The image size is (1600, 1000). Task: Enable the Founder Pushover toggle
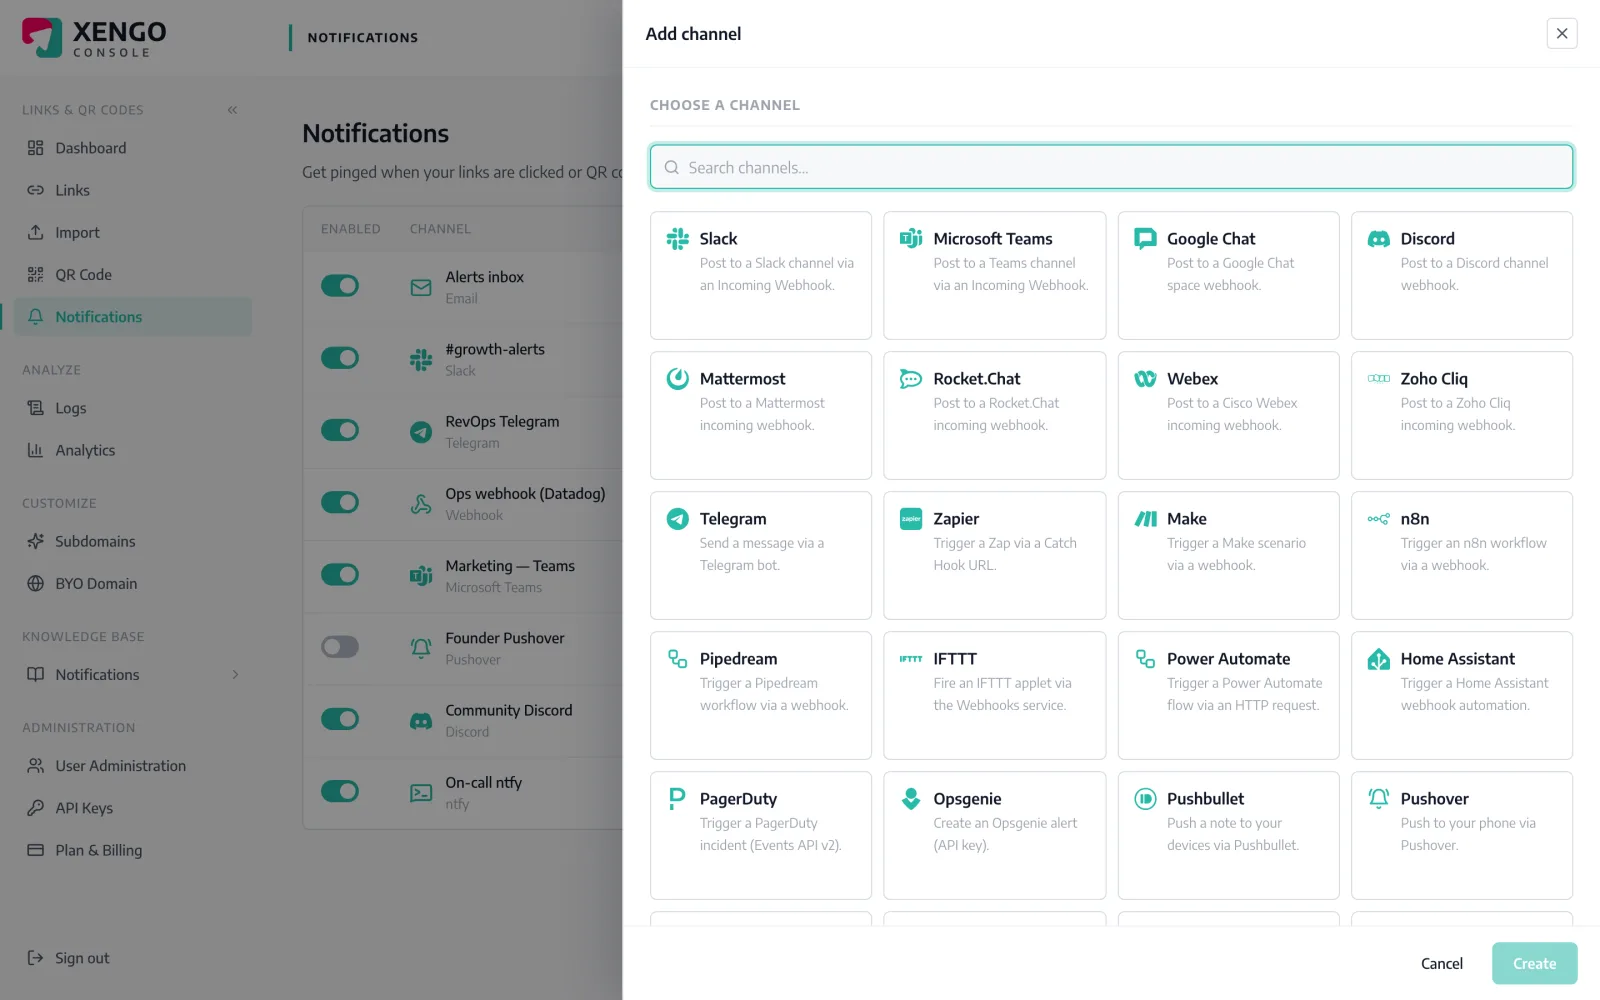coord(340,647)
